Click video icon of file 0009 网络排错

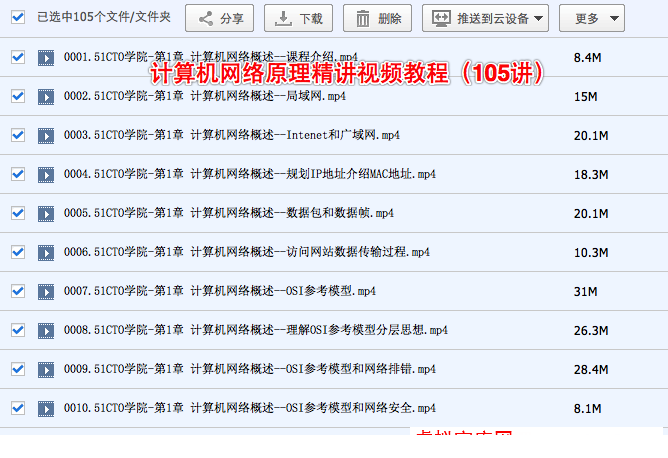[x=46, y=370]
